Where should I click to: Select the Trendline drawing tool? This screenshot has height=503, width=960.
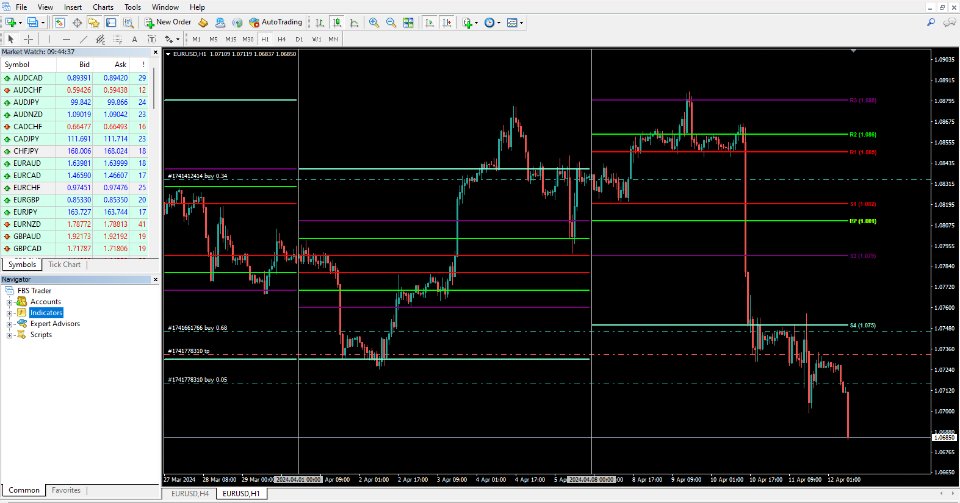[x=83, y=39]
